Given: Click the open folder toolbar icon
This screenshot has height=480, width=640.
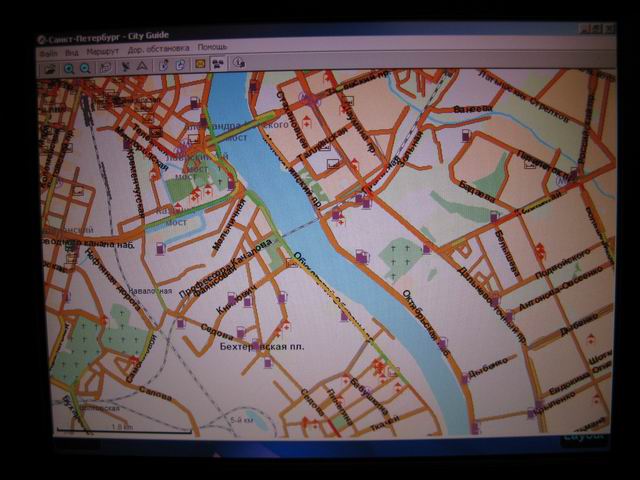Looking at the screenshot, I should pos(48,67).
